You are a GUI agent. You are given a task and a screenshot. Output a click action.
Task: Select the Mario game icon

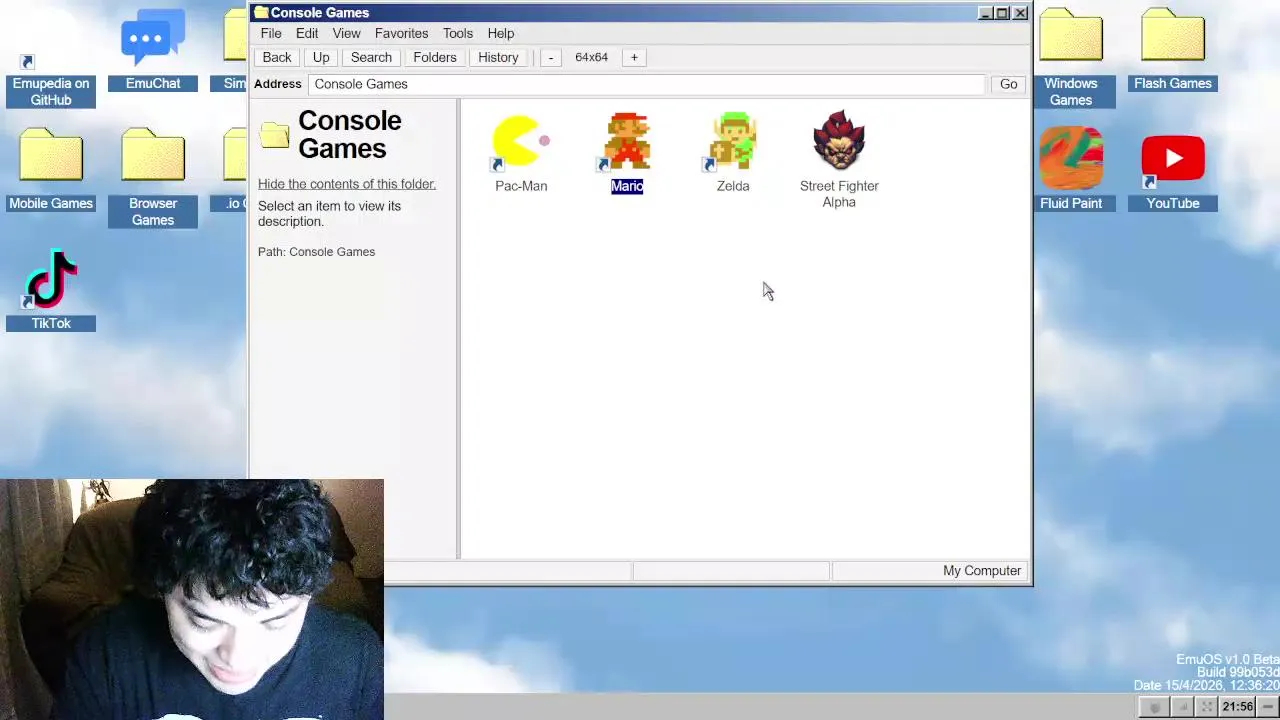(627, 152)
